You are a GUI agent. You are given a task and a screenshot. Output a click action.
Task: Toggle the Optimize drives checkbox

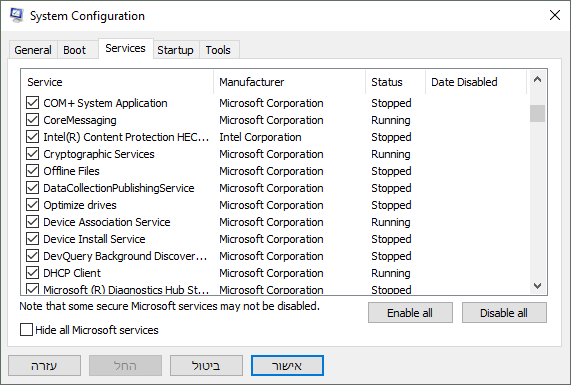(32, 205)
